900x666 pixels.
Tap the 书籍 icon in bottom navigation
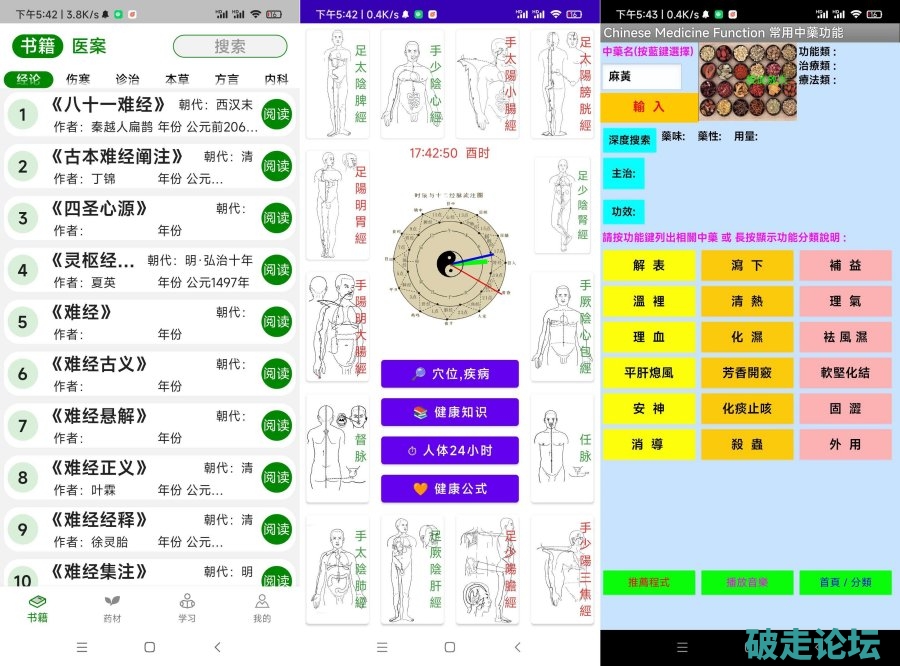click(x=37, y=601)
